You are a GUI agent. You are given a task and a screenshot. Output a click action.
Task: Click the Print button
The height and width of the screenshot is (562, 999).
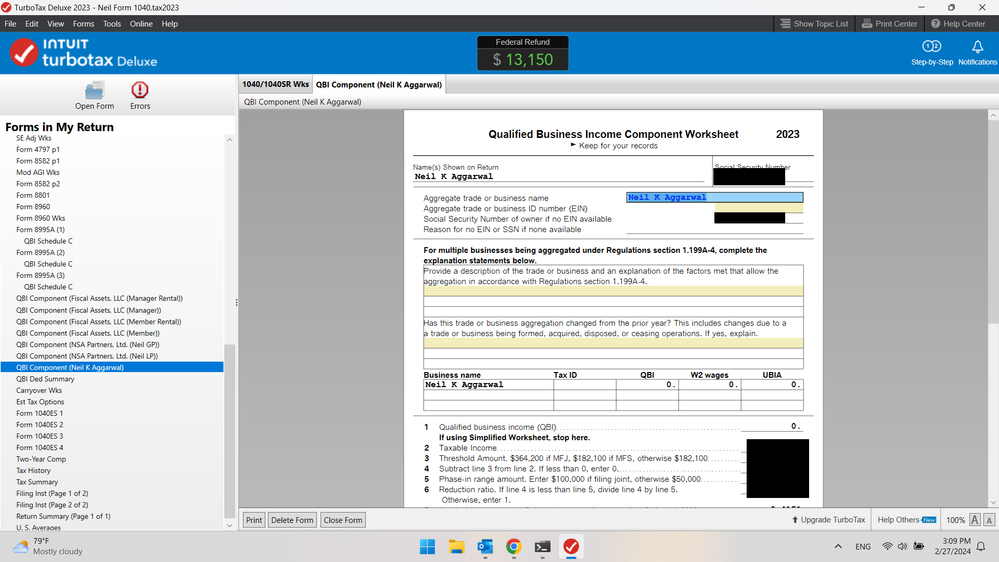(254, 520)
